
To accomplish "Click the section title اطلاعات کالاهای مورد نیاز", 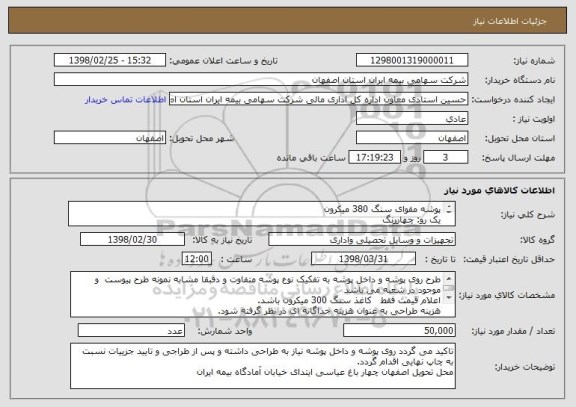I will [x=500, y=190].
